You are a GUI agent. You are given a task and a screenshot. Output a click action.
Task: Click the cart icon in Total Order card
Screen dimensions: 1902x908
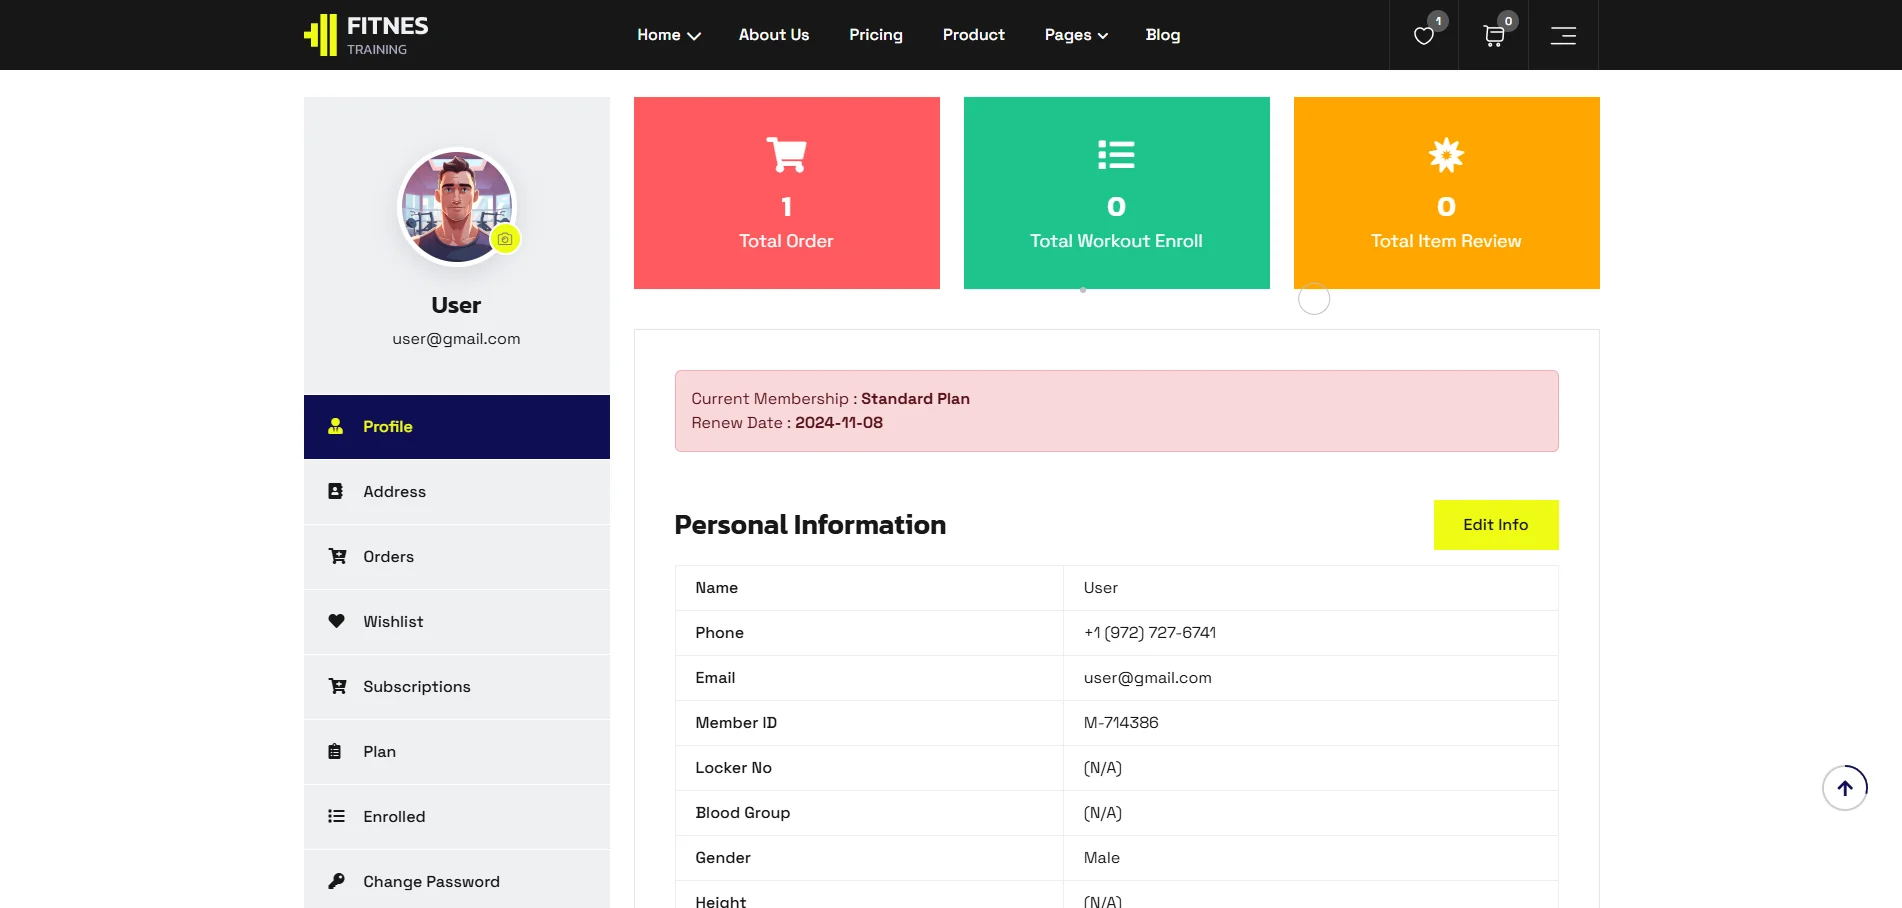(786, 155)
